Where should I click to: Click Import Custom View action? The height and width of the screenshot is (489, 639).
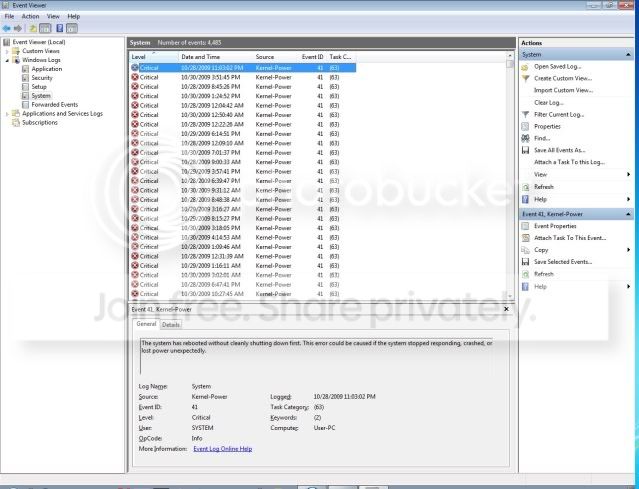coord(563,90)
